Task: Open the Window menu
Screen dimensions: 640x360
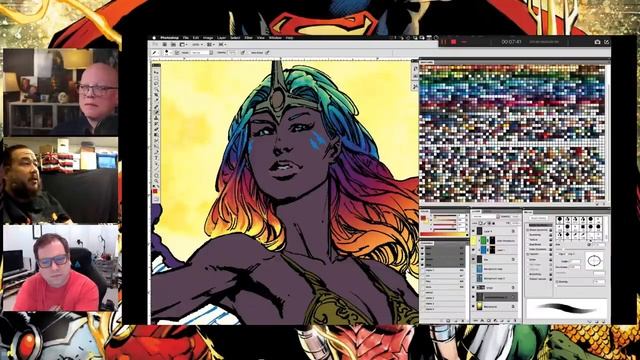Action: point(275,38)
